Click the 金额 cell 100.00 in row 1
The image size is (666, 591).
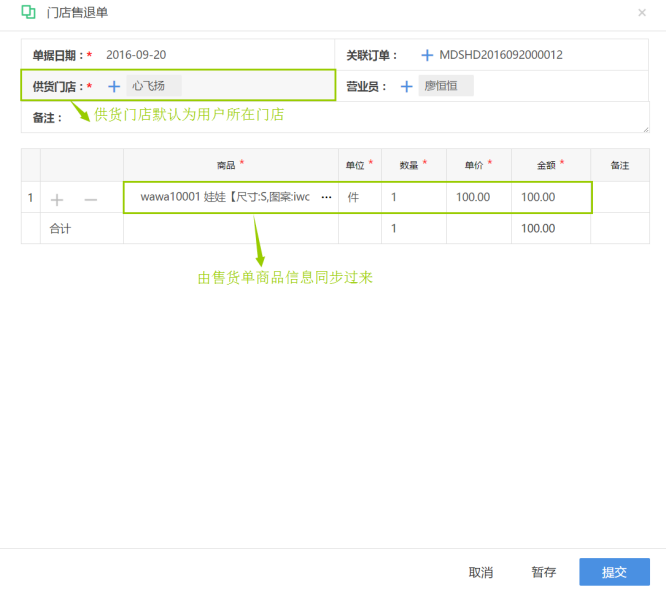coord(550,197)
